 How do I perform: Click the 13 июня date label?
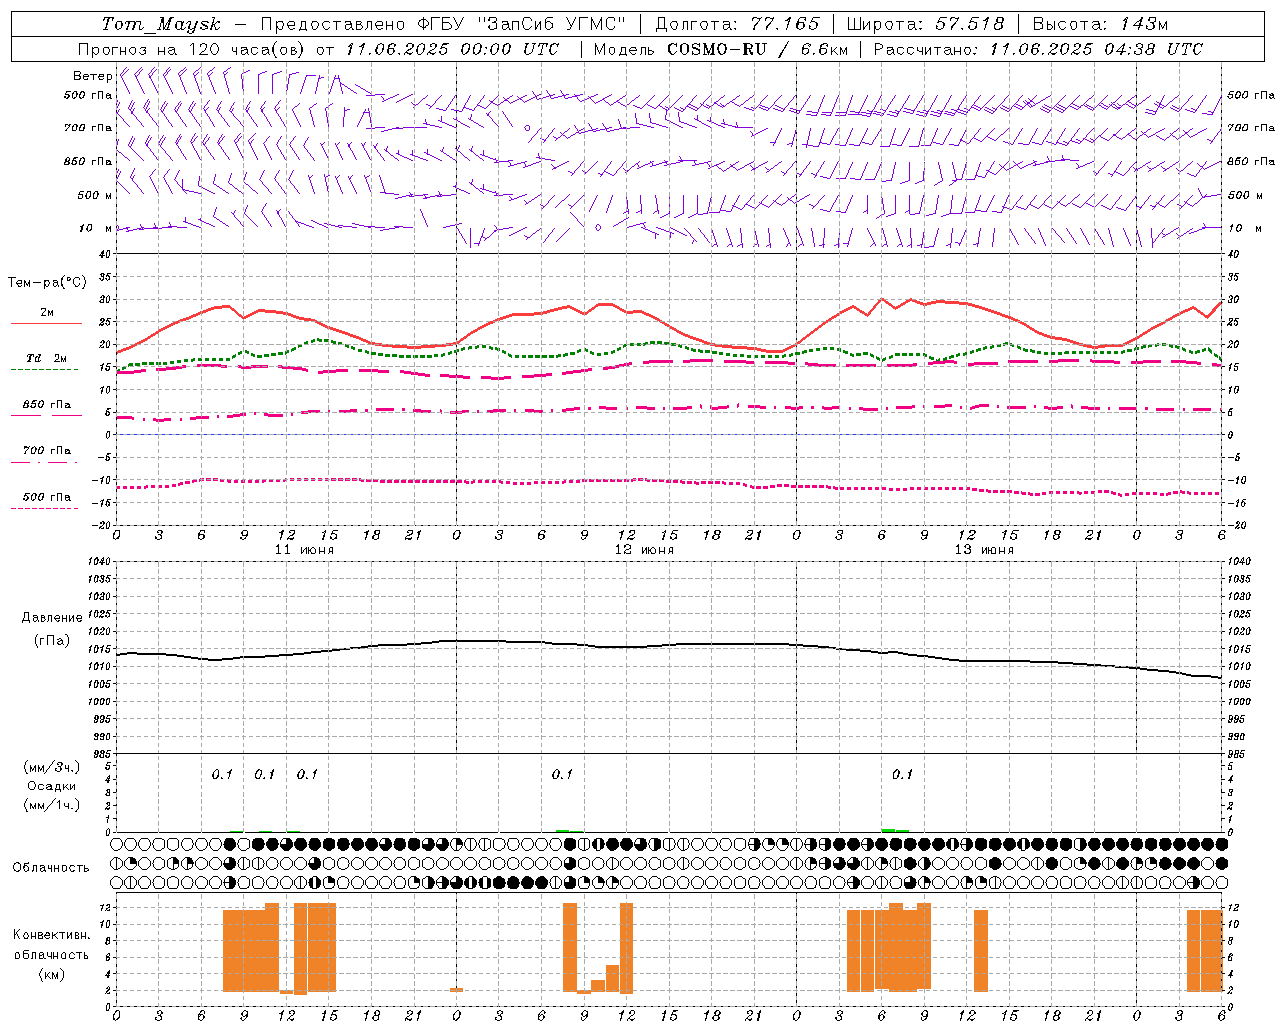984,550
